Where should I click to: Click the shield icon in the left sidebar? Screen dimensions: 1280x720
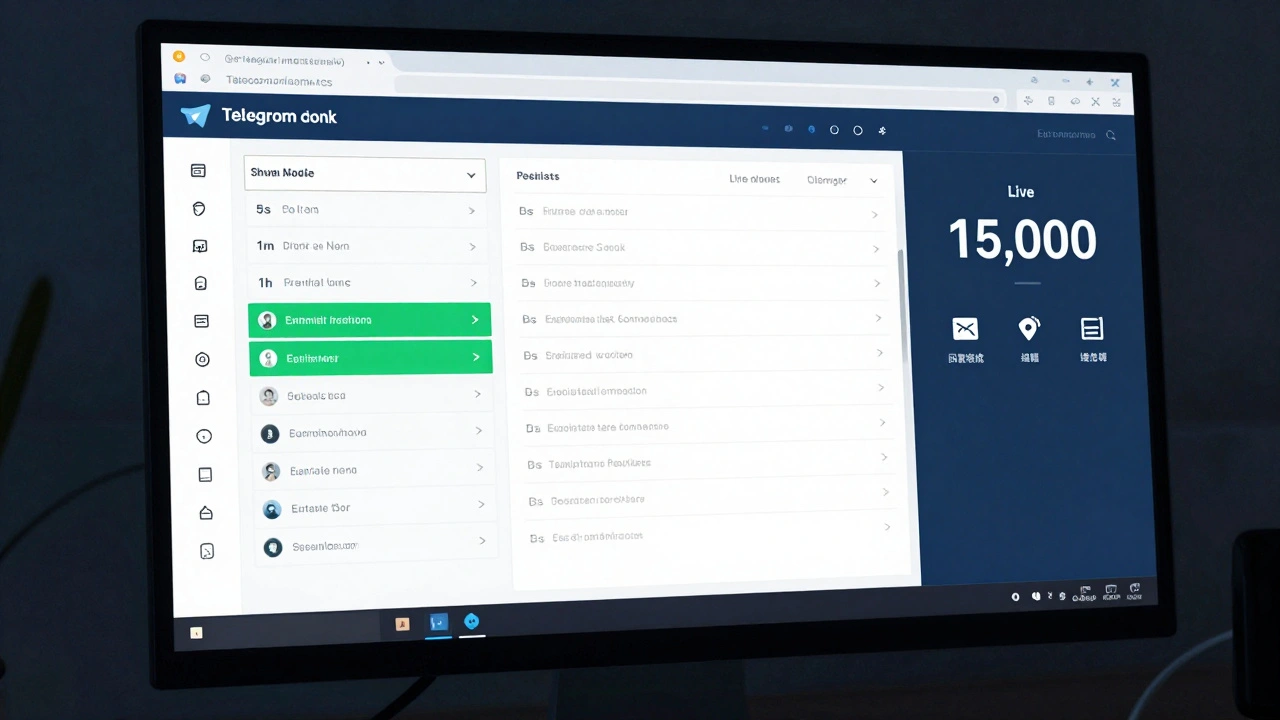[x=199, y=209]
